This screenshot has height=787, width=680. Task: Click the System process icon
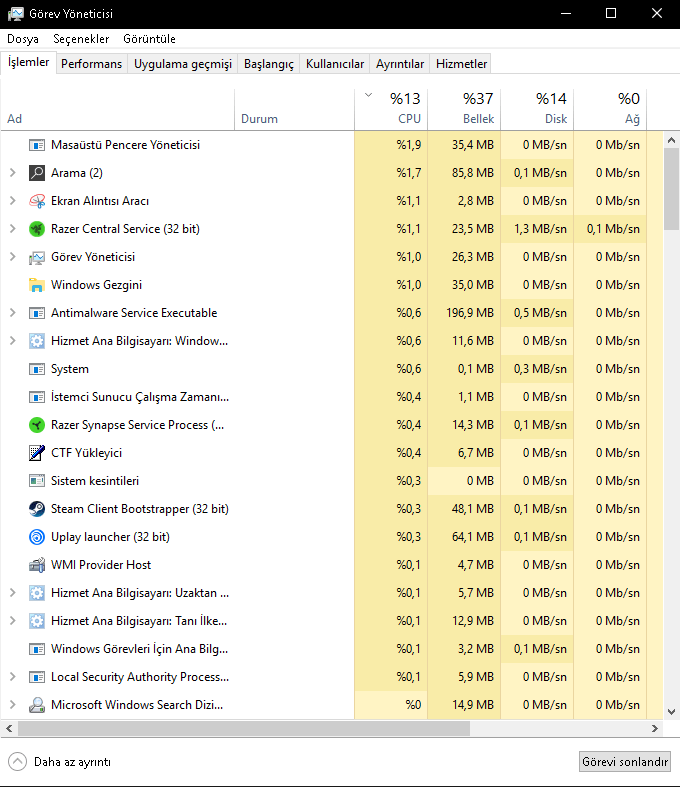pos(37,369)
